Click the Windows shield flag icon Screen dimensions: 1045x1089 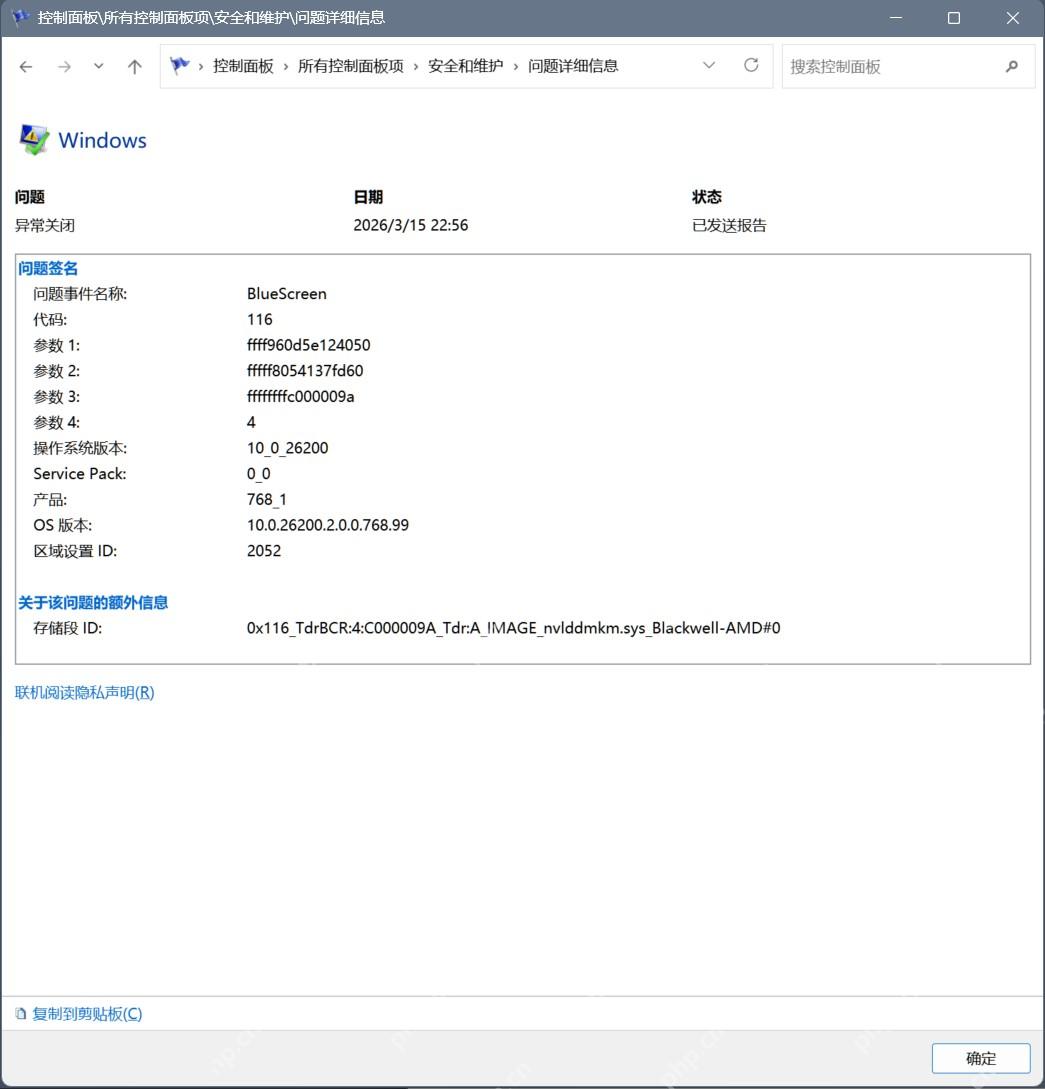coord(33,140)
